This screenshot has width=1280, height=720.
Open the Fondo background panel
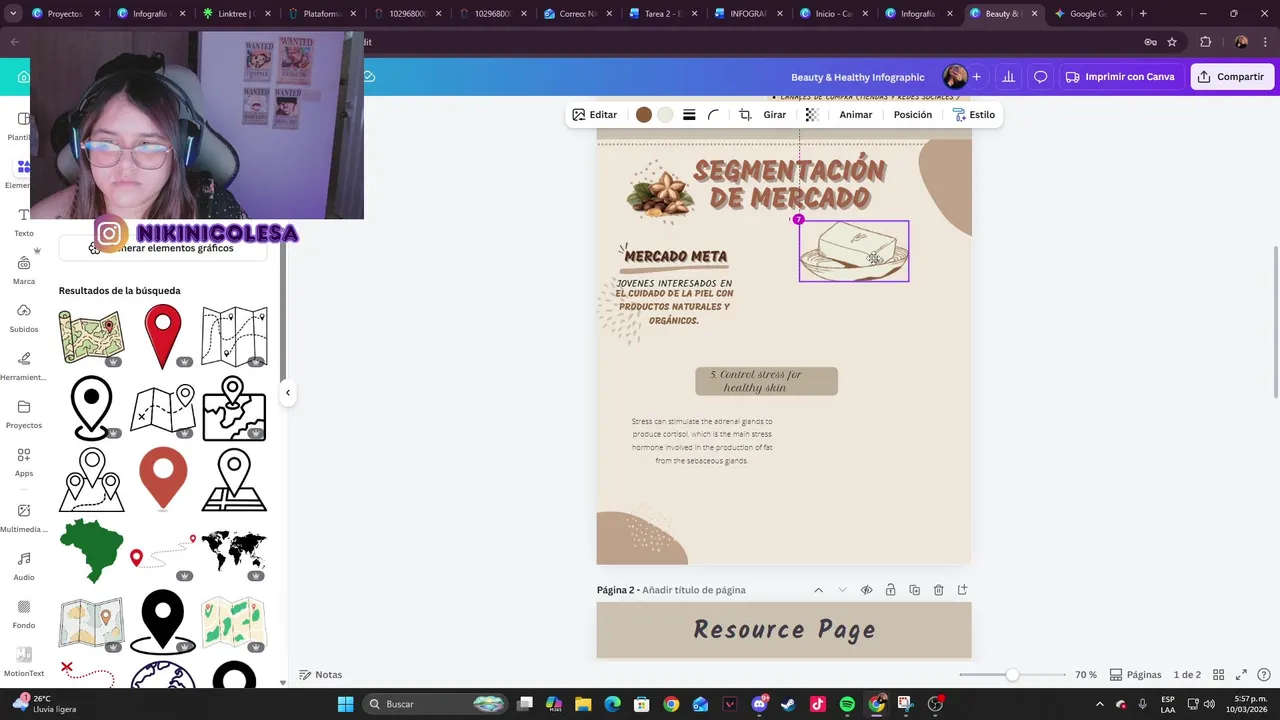pos(24,614)
